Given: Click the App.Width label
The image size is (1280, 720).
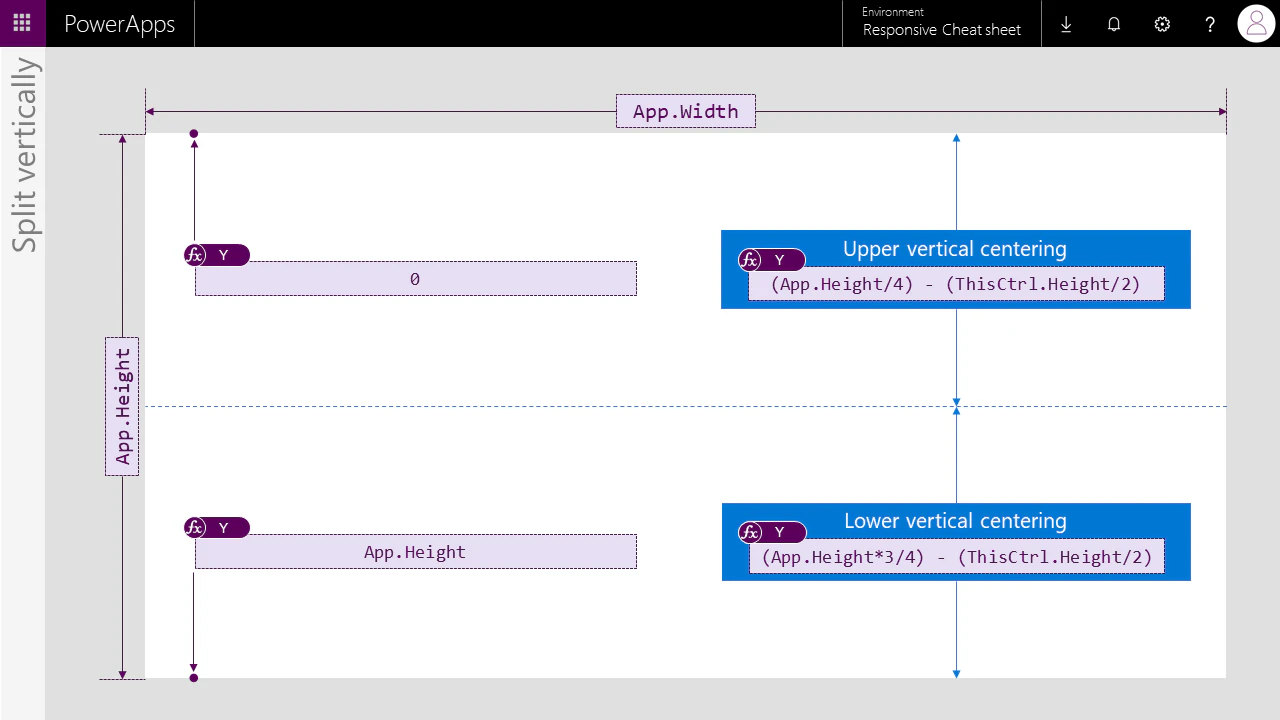Looking at the screenshot, I should click(x=686, y=111).
